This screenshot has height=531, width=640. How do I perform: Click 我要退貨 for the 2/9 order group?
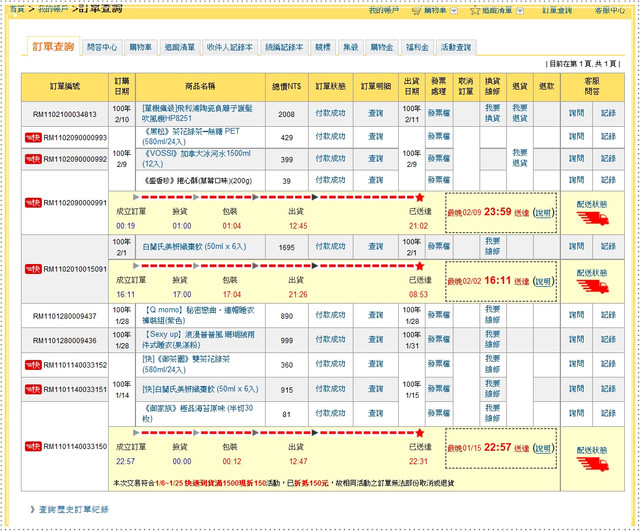tap(520, 158)
